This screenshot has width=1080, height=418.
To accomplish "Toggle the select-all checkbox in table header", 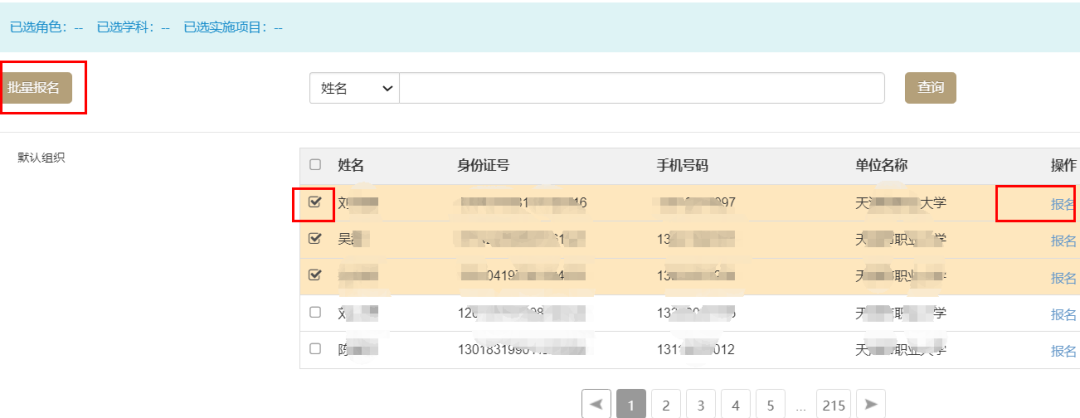I will click(316, 165).
